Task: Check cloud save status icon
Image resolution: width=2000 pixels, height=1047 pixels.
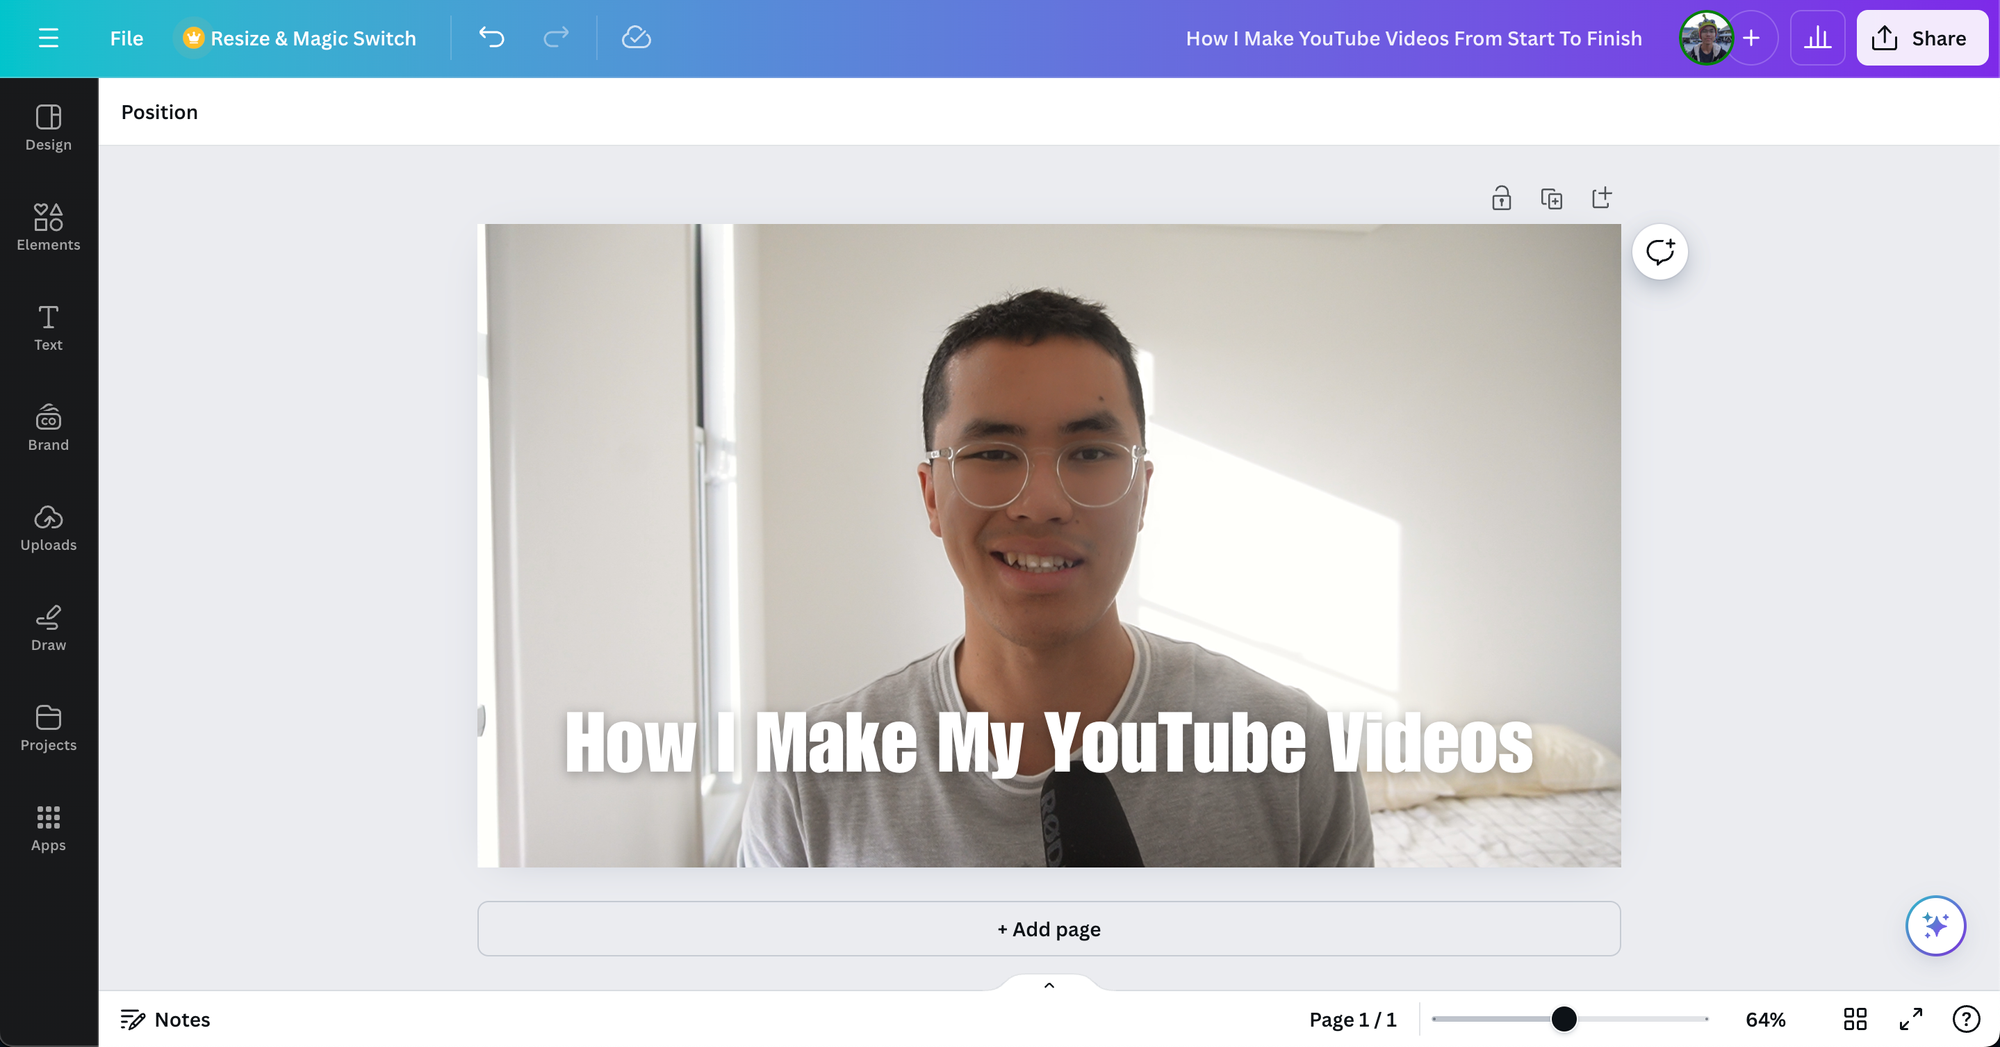Action: coord(636,38)
